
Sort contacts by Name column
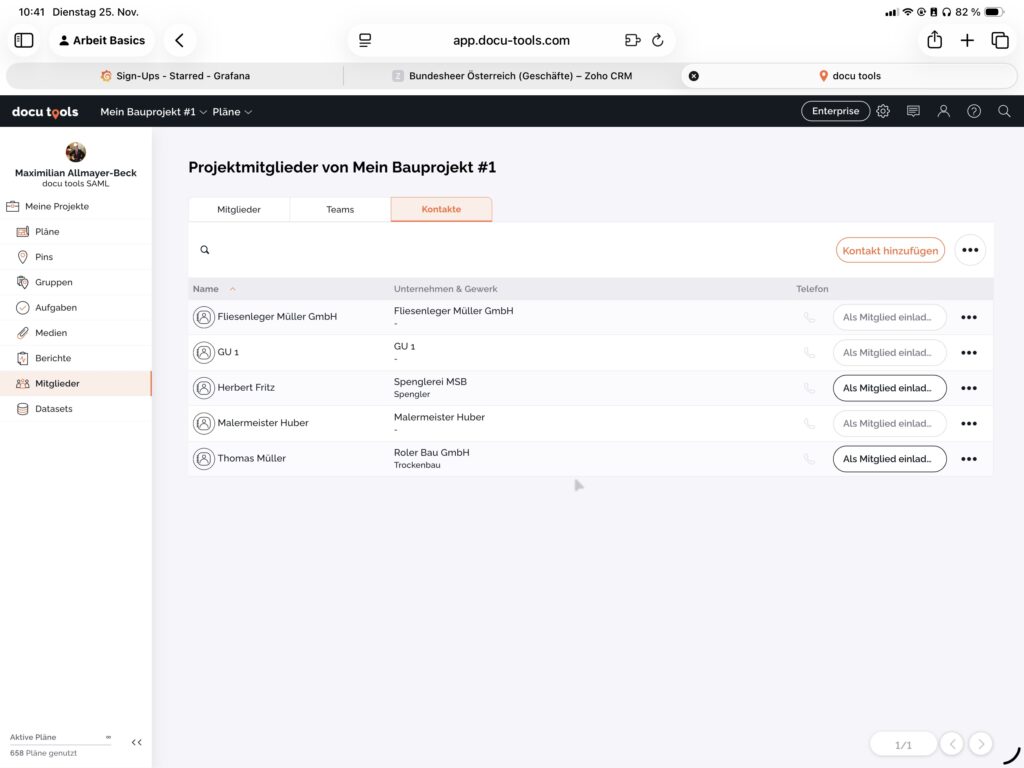(206, 289)
